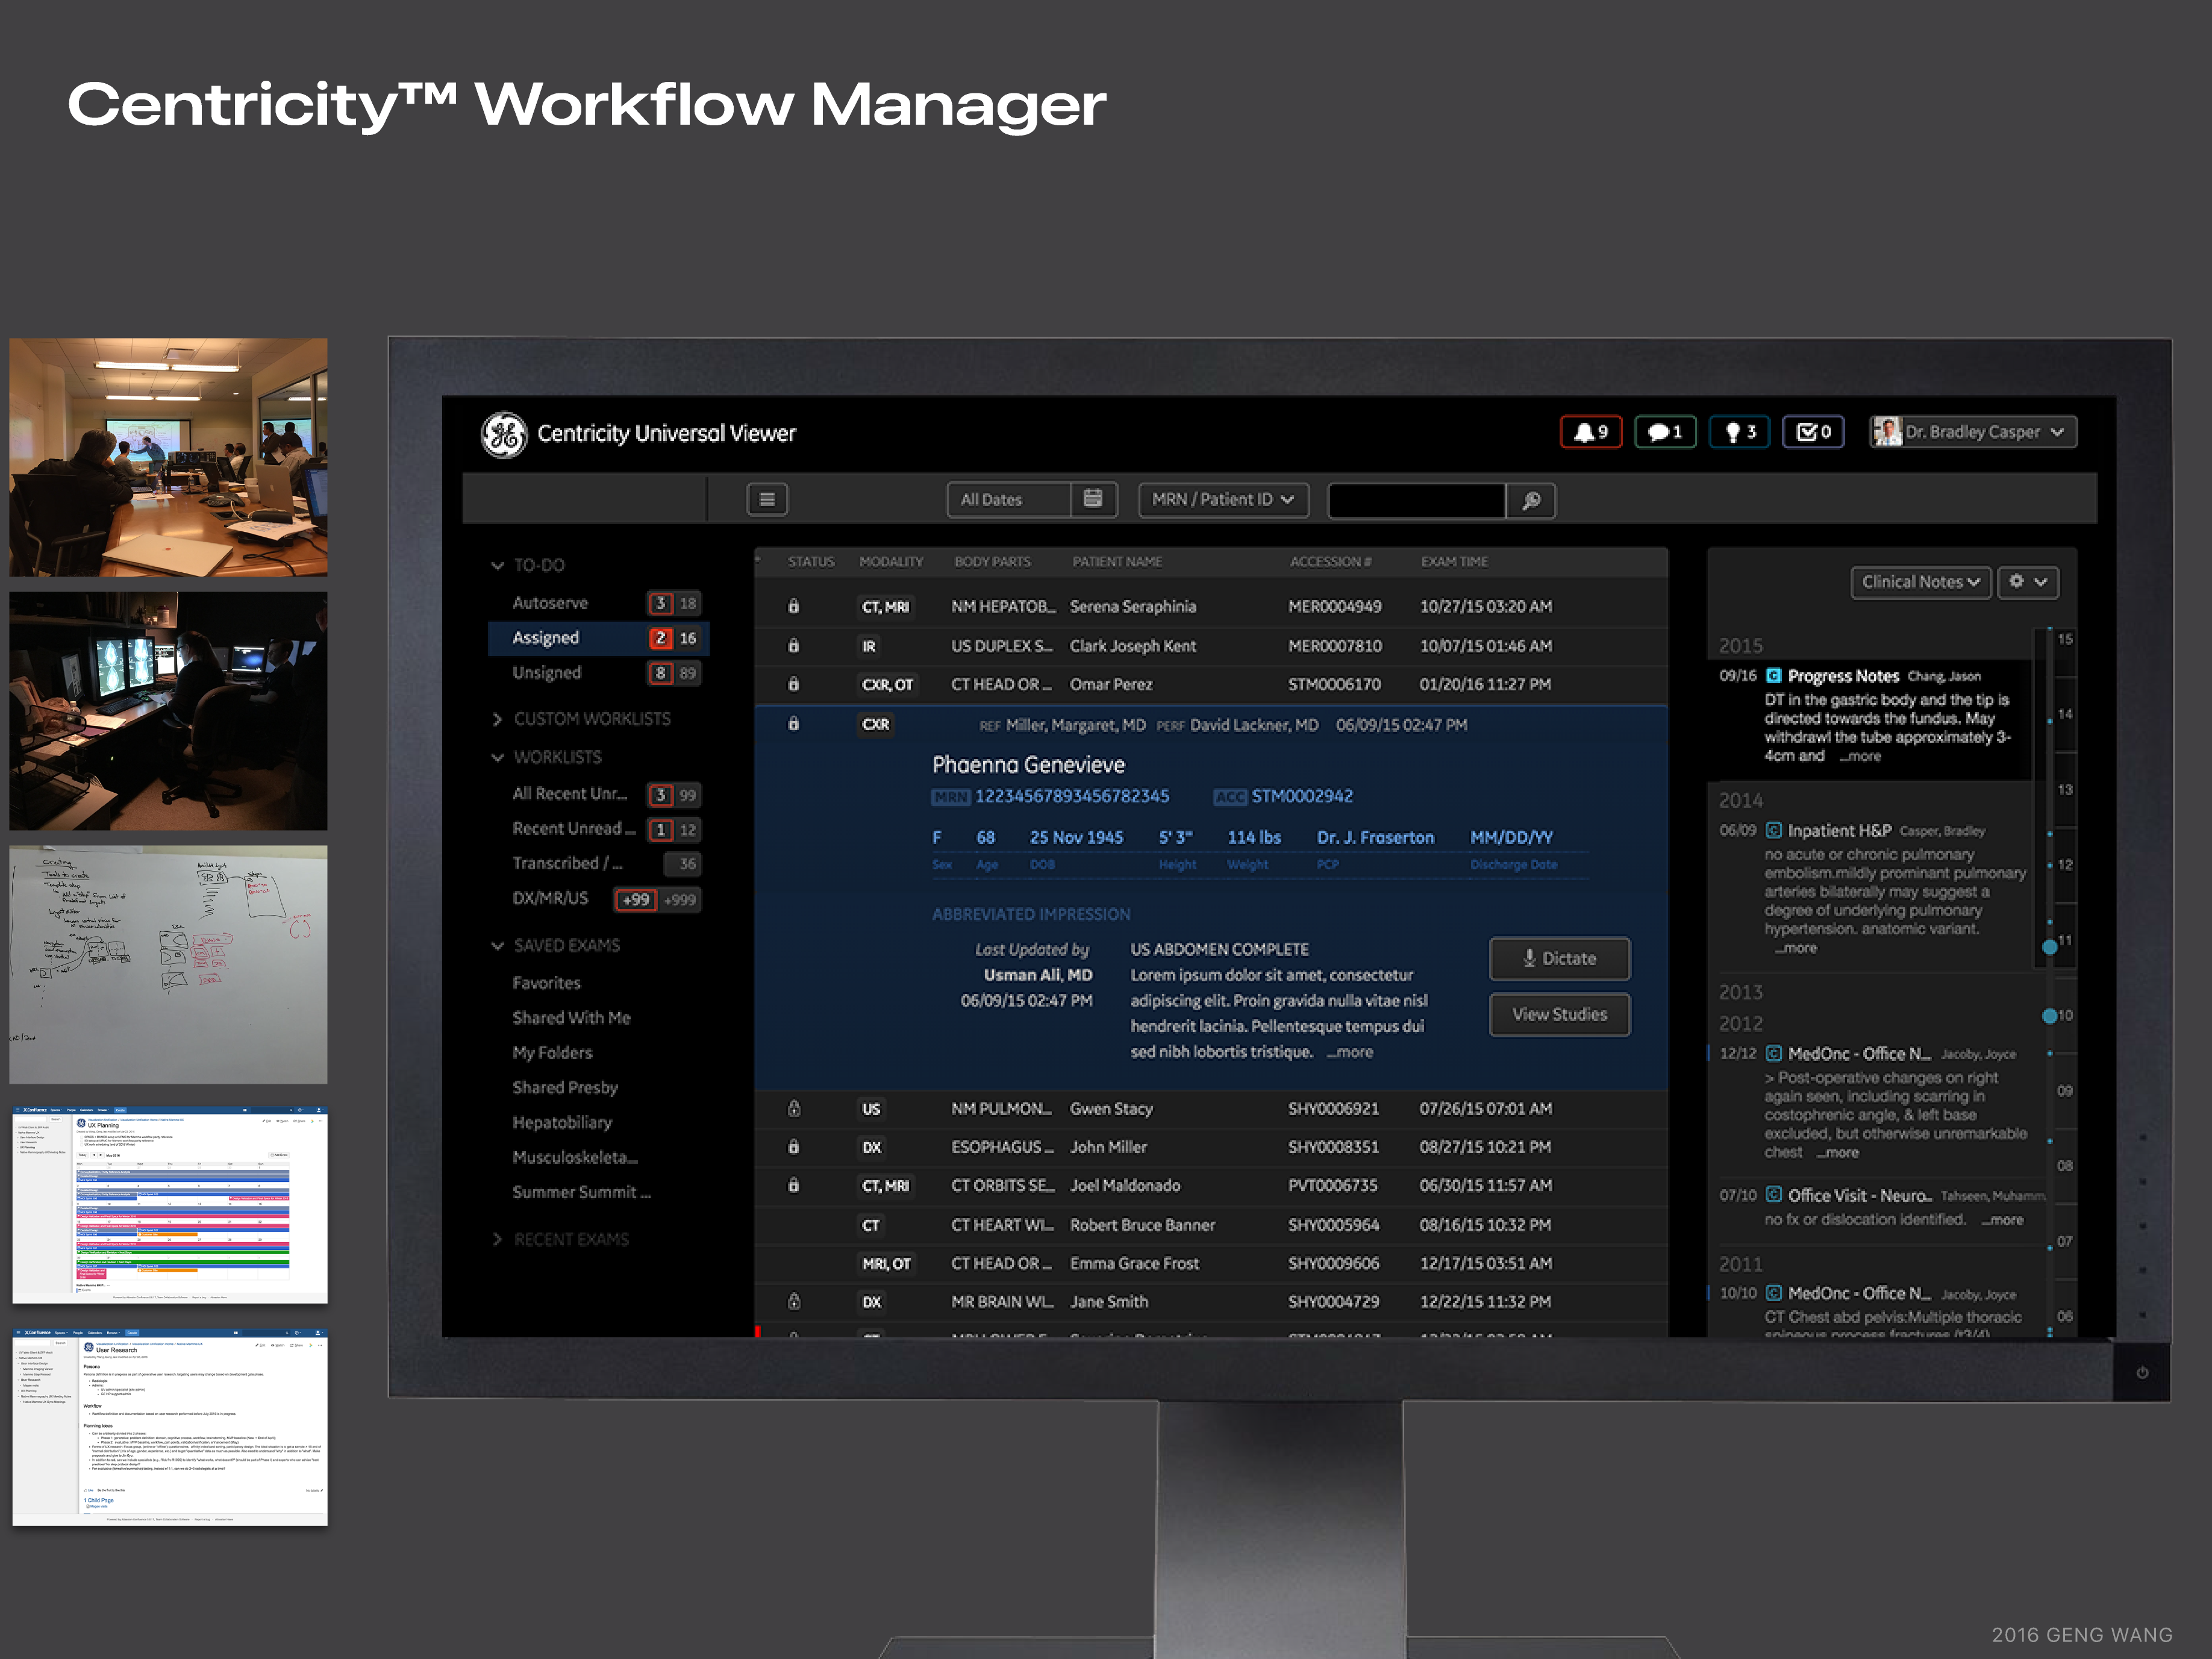Collapse the WORKLISTS section
This screenshot has height=1659, width=2212.
coord(497,757)
